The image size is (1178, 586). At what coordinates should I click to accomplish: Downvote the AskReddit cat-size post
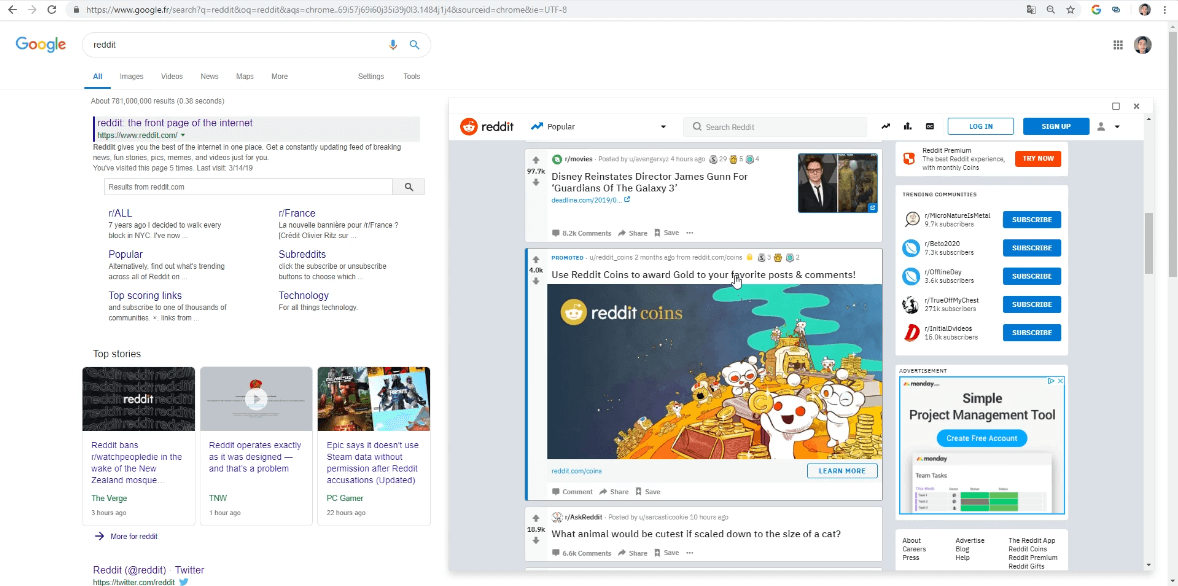pos(536,541)
